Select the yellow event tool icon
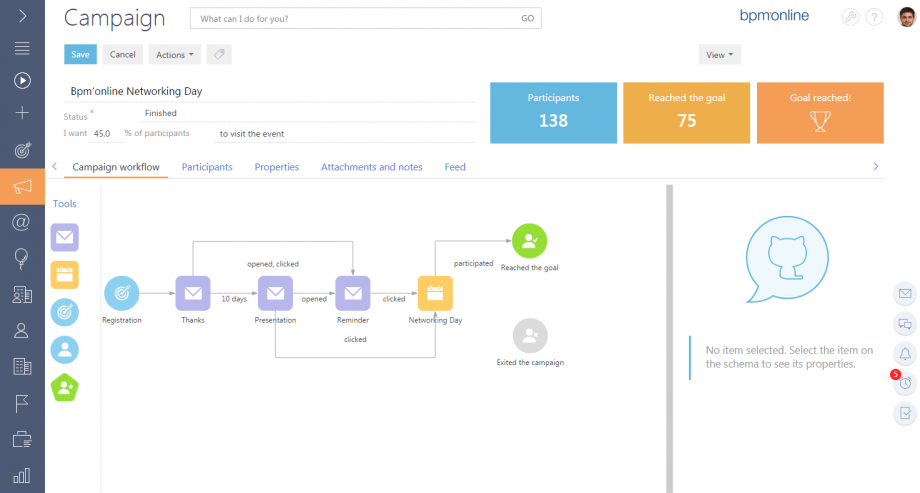This screenshot has height=493, width=920. [x=65, y=275]
